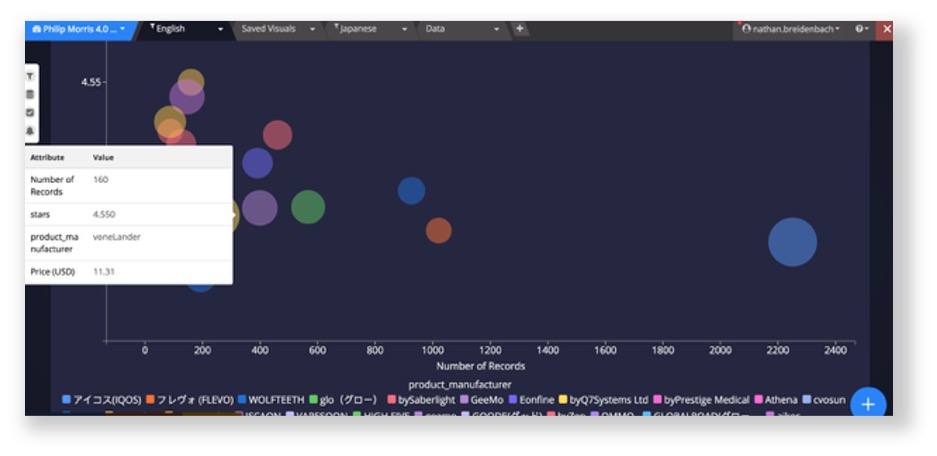
Task: Open the help question mark menu
Action: click(861, 29)
